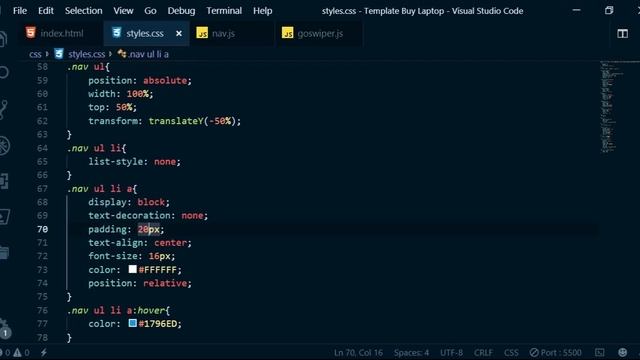Open the Debug menu

click(x=181, y=11)
